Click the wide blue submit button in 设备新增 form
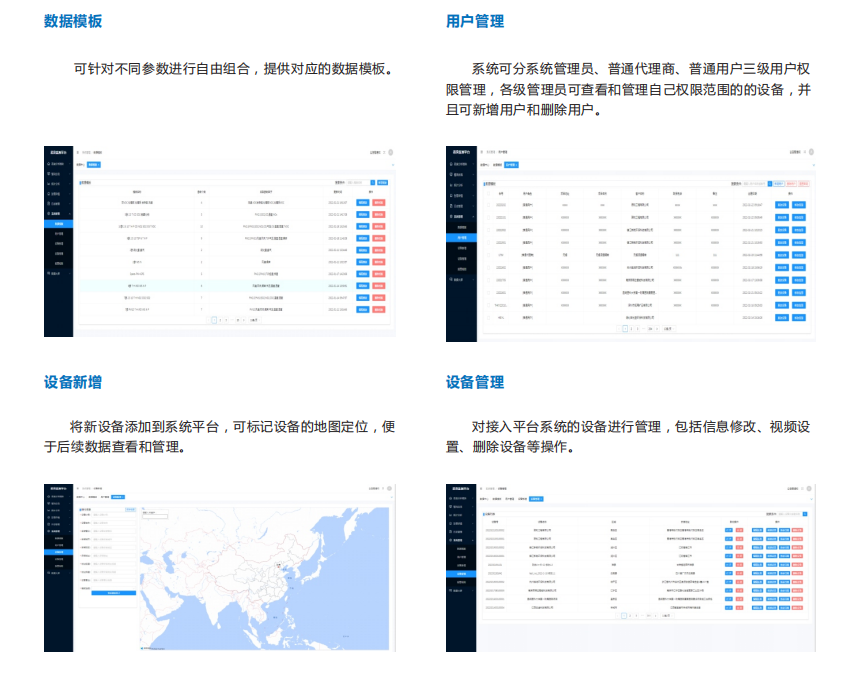 (114, 593)
